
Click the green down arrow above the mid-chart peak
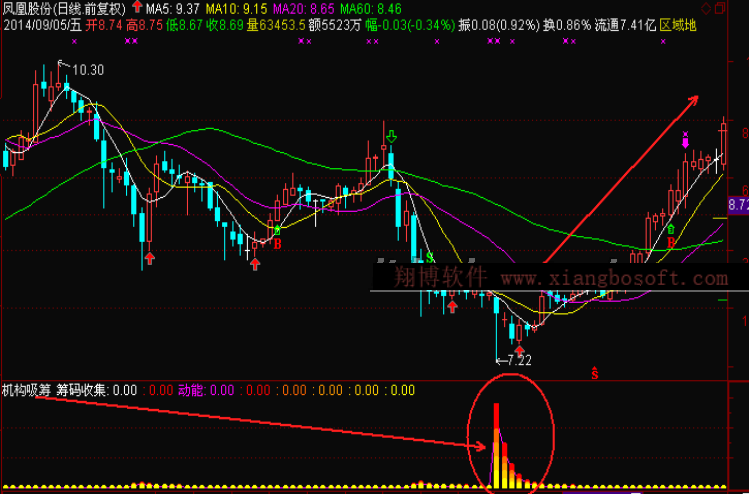point(391,137)
